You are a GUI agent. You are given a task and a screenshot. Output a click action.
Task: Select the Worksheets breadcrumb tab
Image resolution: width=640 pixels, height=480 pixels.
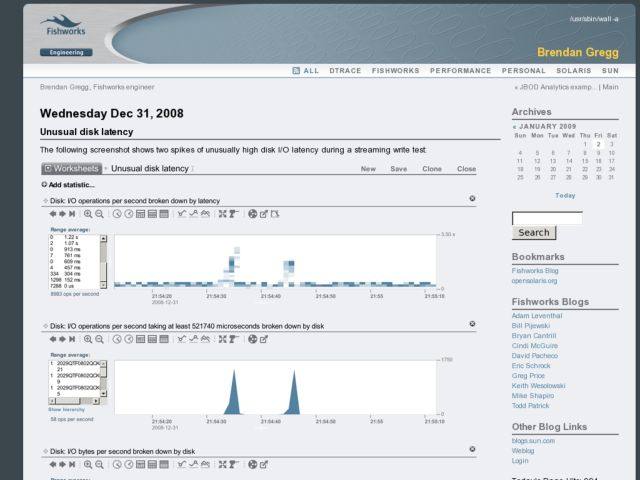[x=71, y=169]
